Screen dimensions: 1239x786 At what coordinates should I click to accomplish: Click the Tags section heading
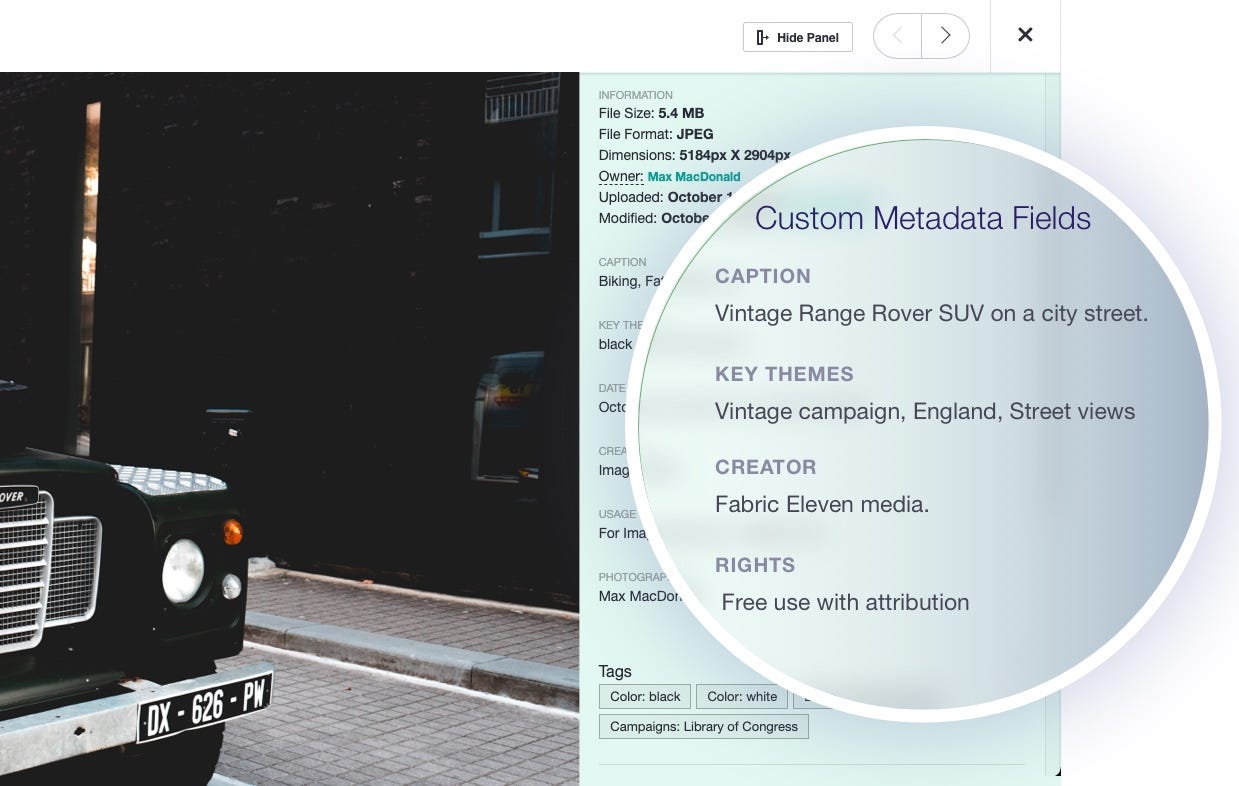tap(614, 671)
